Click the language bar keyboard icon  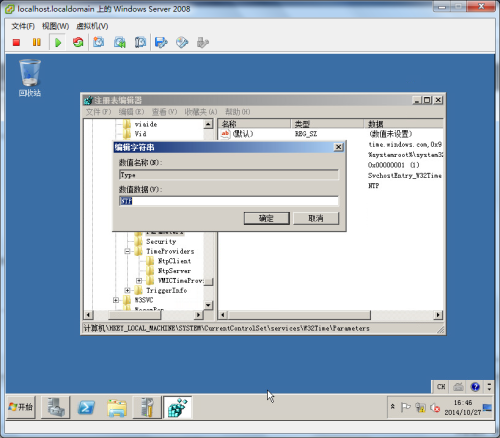458,387
